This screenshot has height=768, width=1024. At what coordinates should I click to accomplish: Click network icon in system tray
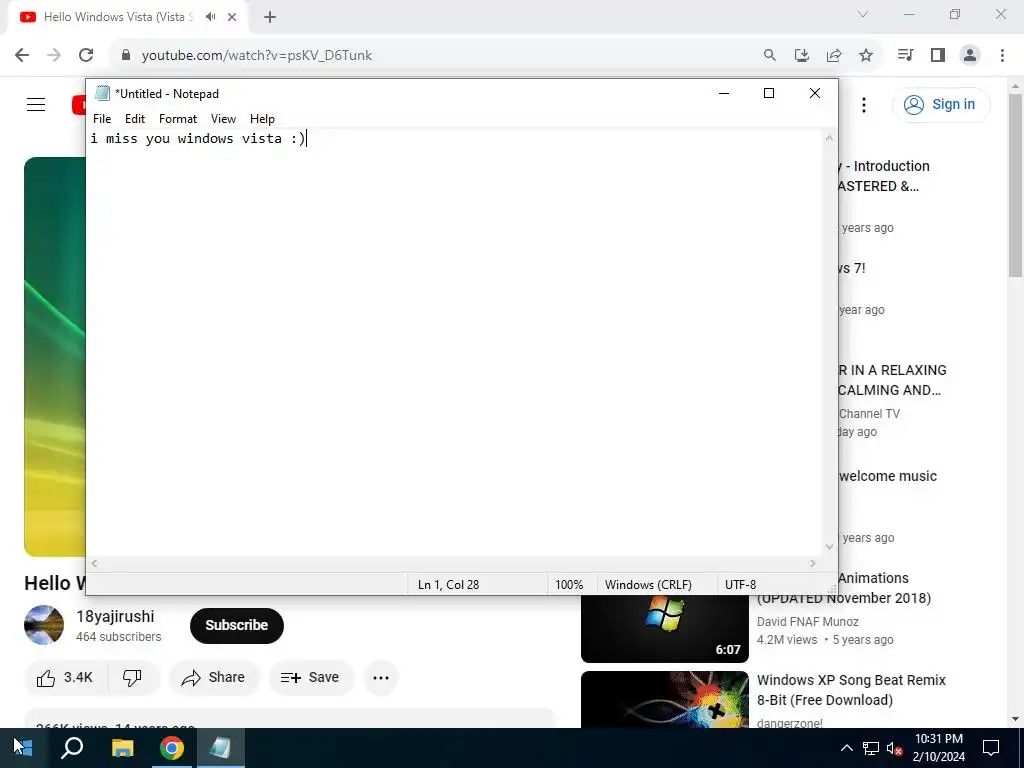(x=871, y=748)
